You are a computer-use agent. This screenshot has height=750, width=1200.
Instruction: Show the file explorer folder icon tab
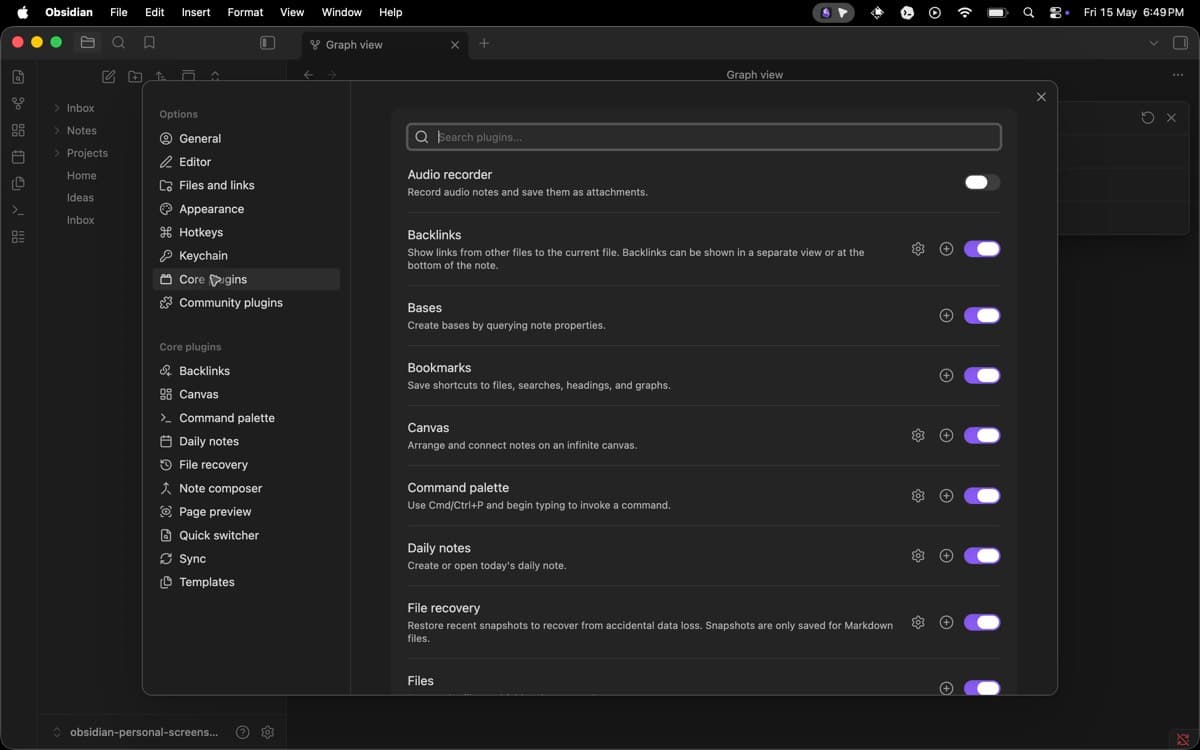click(x=88, y=43)
